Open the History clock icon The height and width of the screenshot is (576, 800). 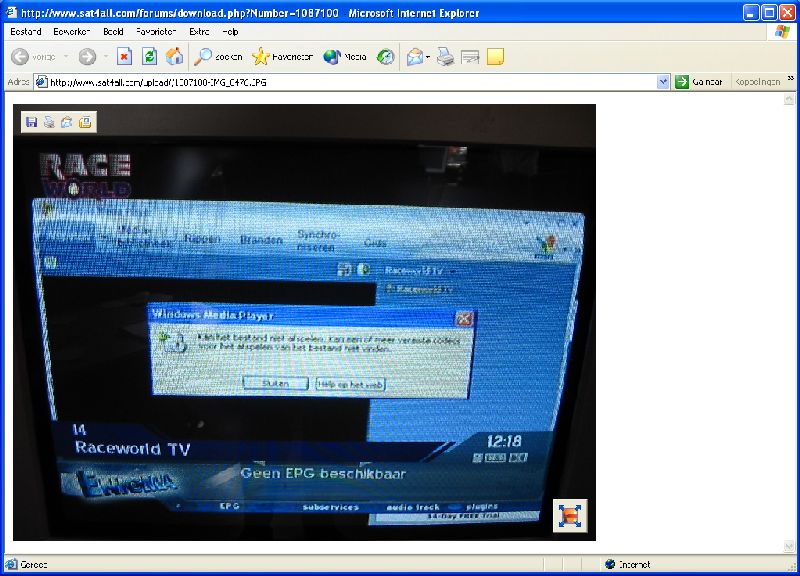[386, 57]
